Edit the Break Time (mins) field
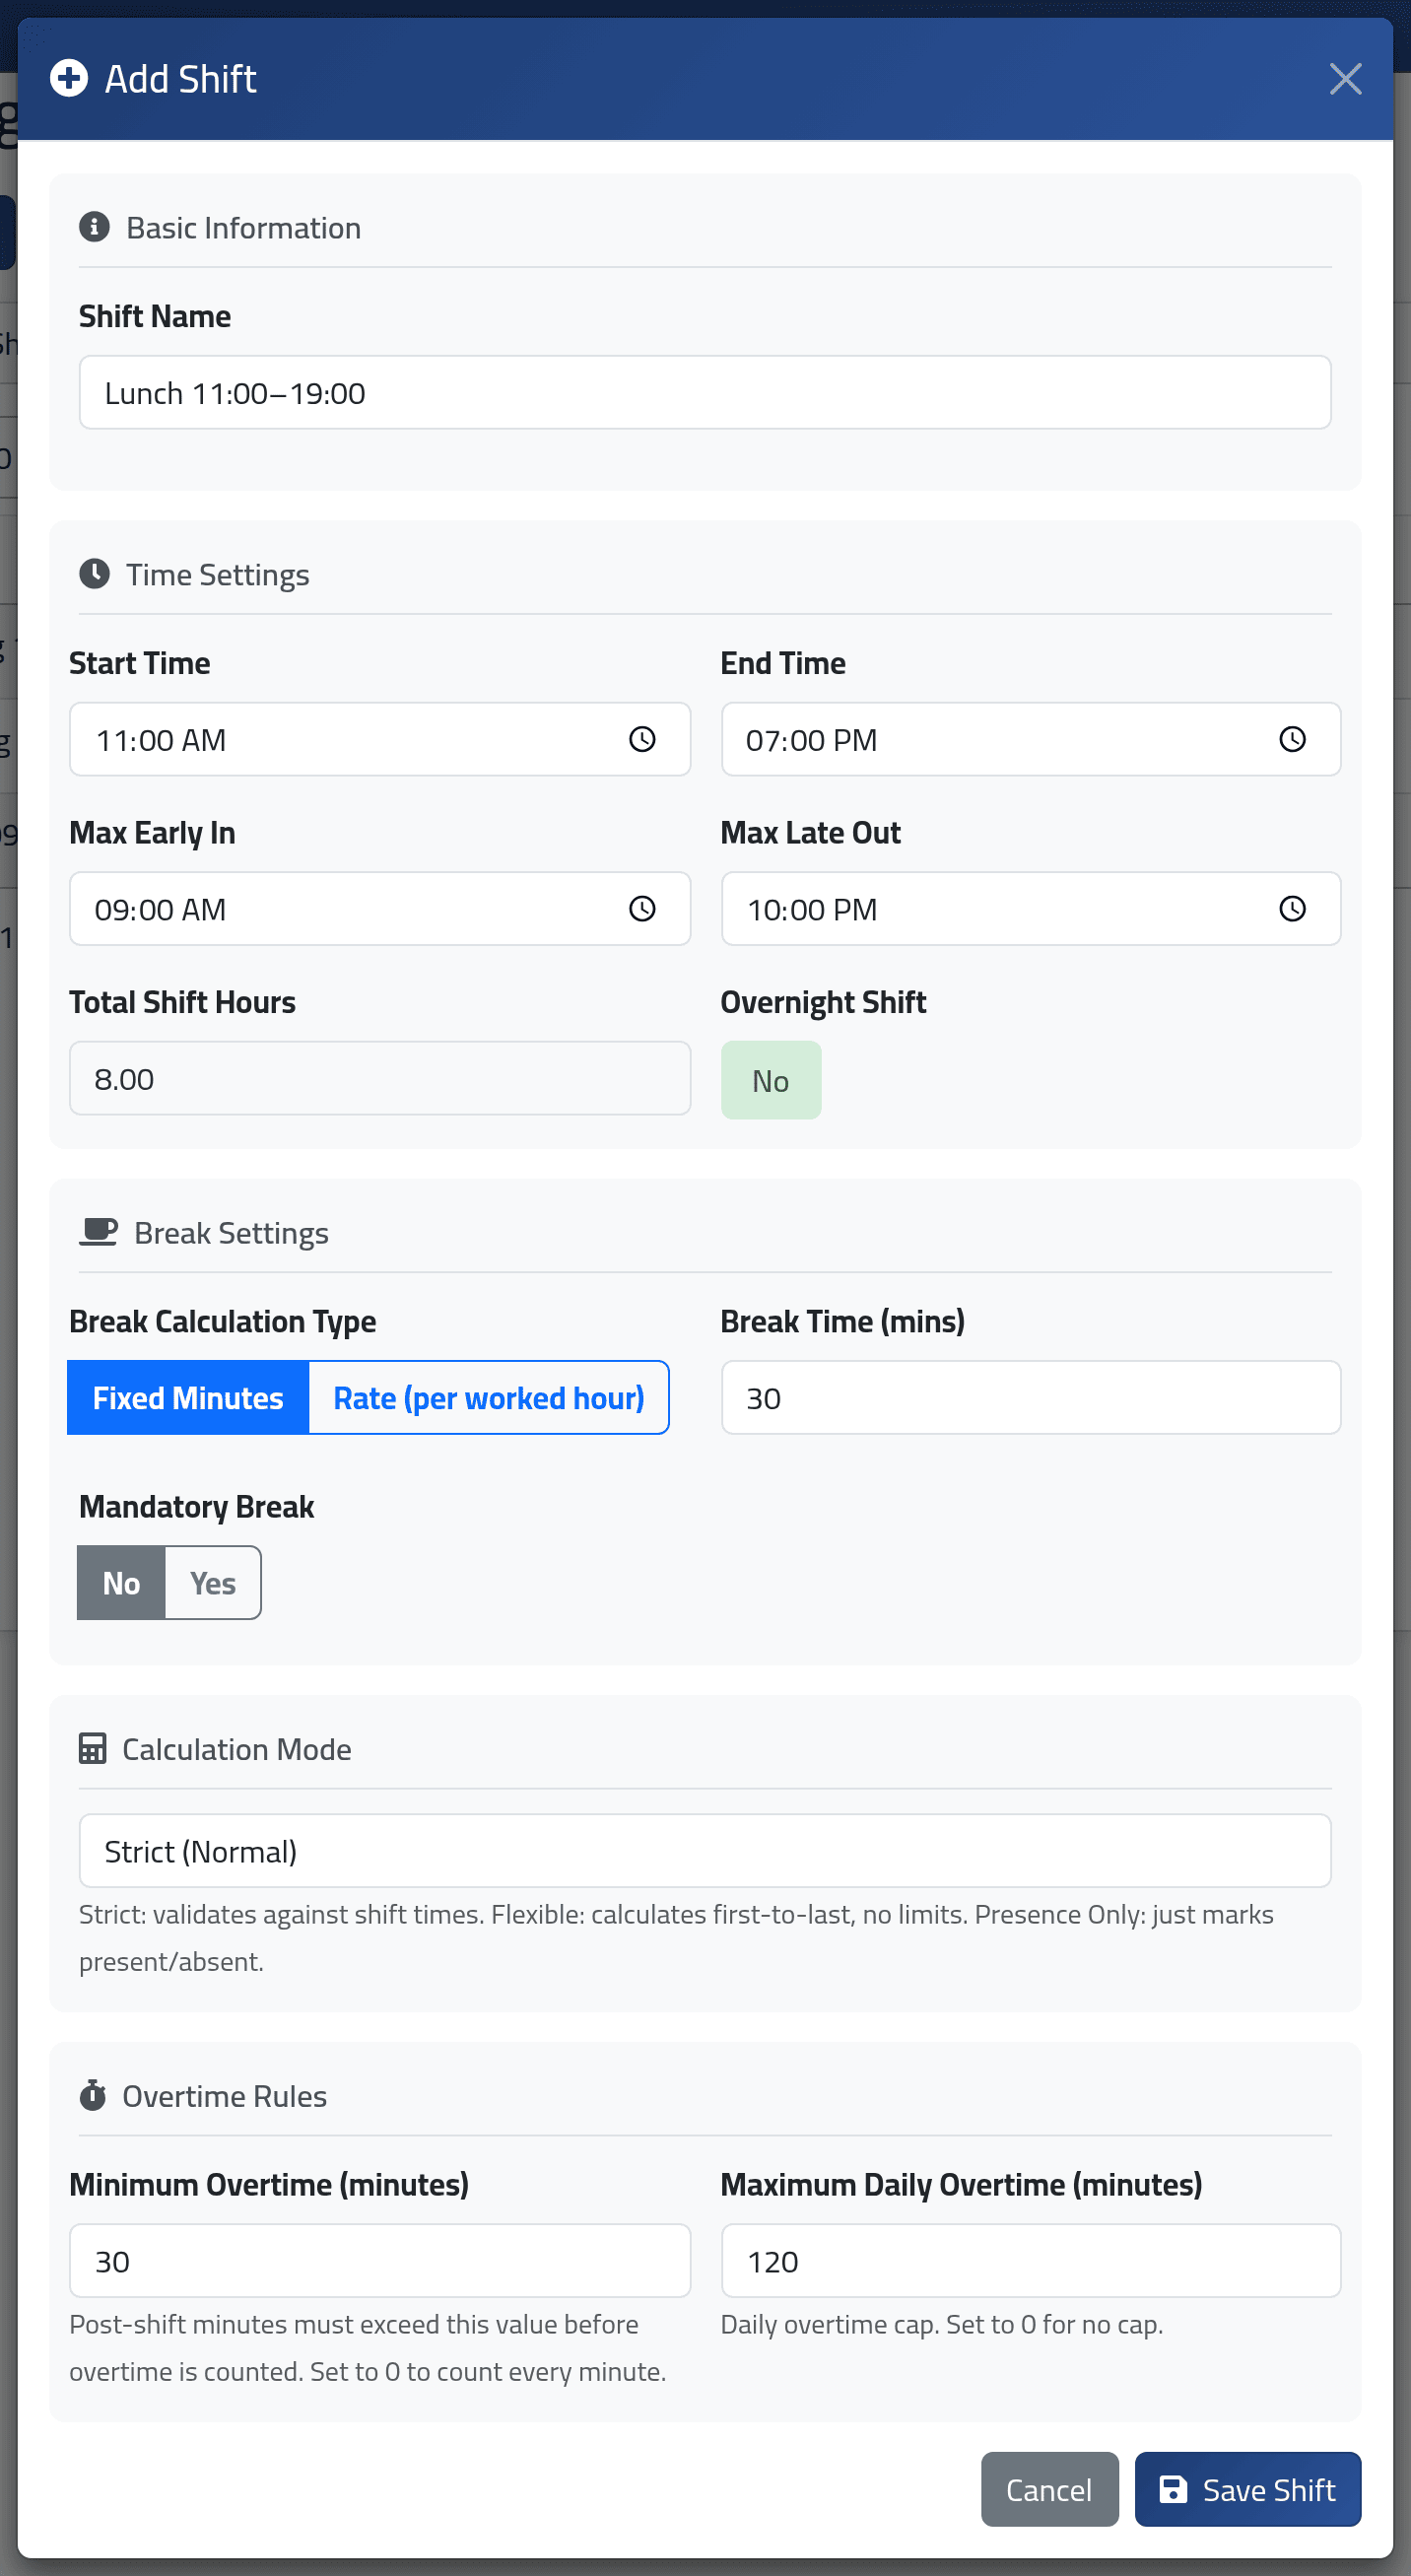 coord(1030,1397)
